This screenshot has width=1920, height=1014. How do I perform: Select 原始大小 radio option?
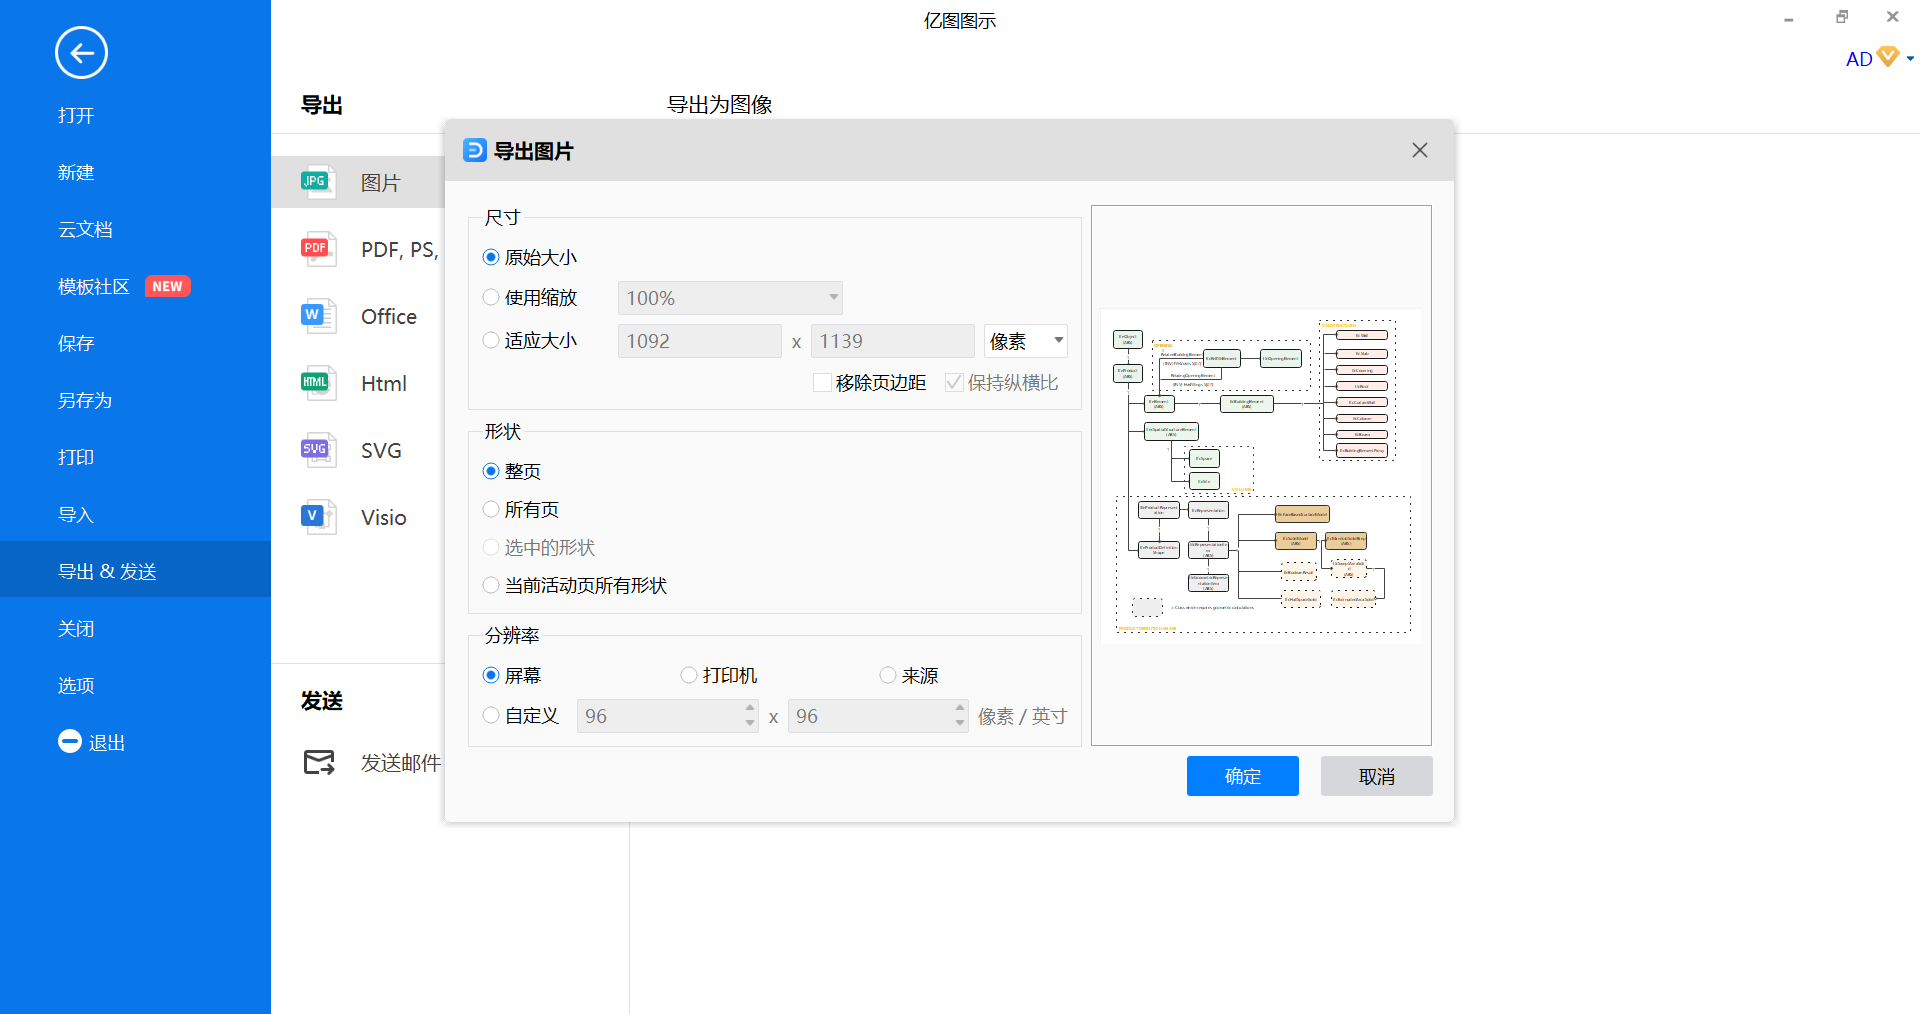pyautogui.click(x=491, y=257)
